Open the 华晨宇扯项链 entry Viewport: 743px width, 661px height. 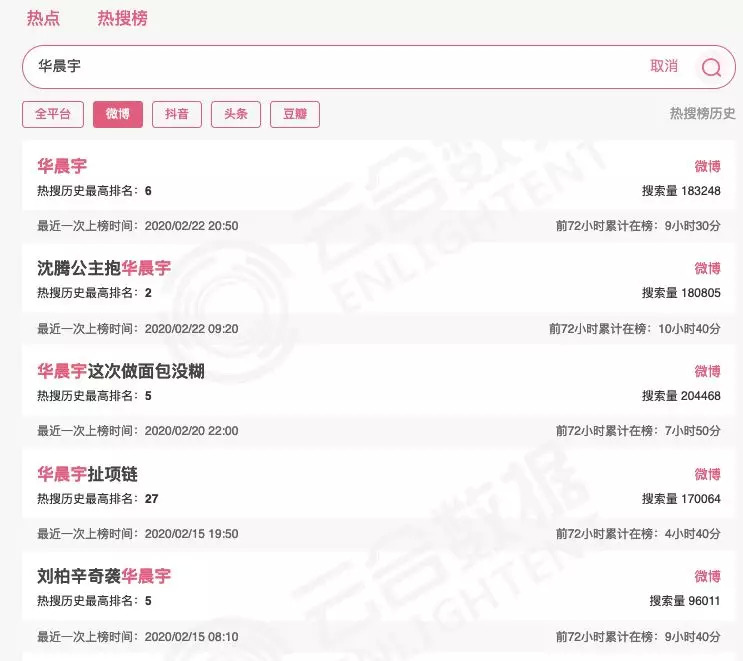point(87,474)
